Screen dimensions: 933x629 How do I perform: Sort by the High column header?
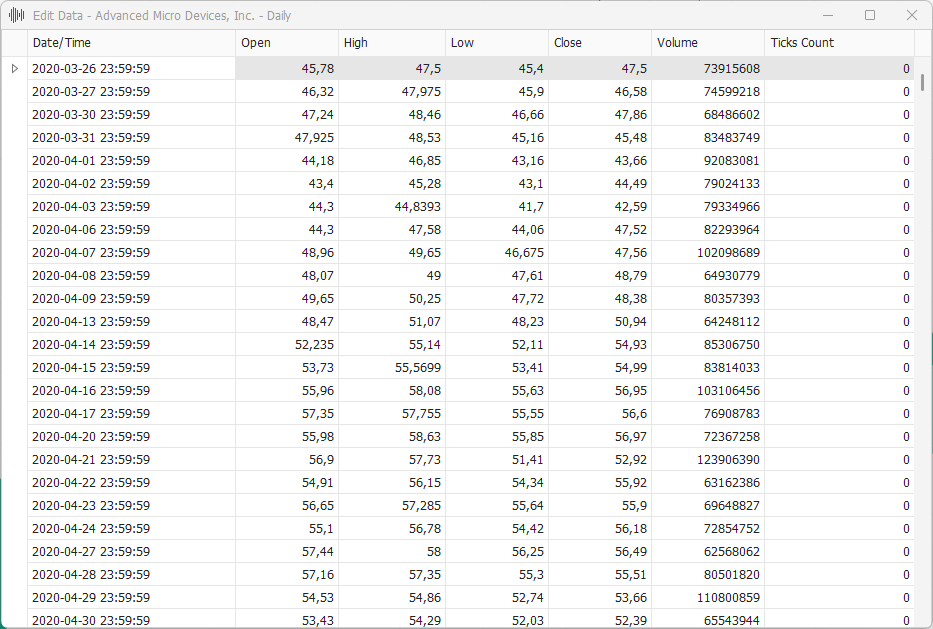coord(392,43)
